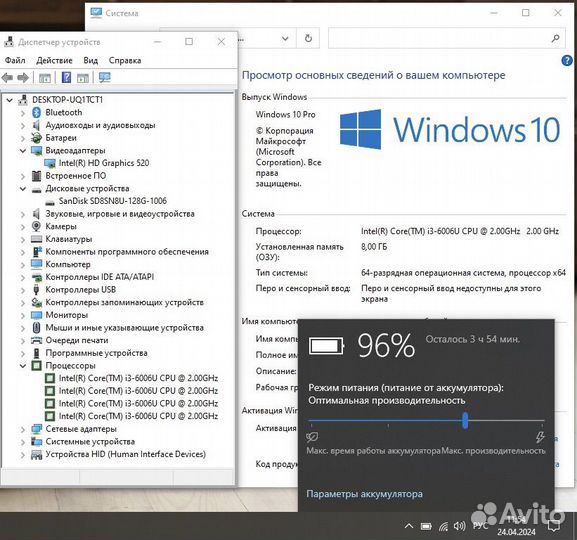Screen dimensions: 577x540
Task: Expand the Bluetooth device category
Action: pyautogui.click(x=23, y=113)
